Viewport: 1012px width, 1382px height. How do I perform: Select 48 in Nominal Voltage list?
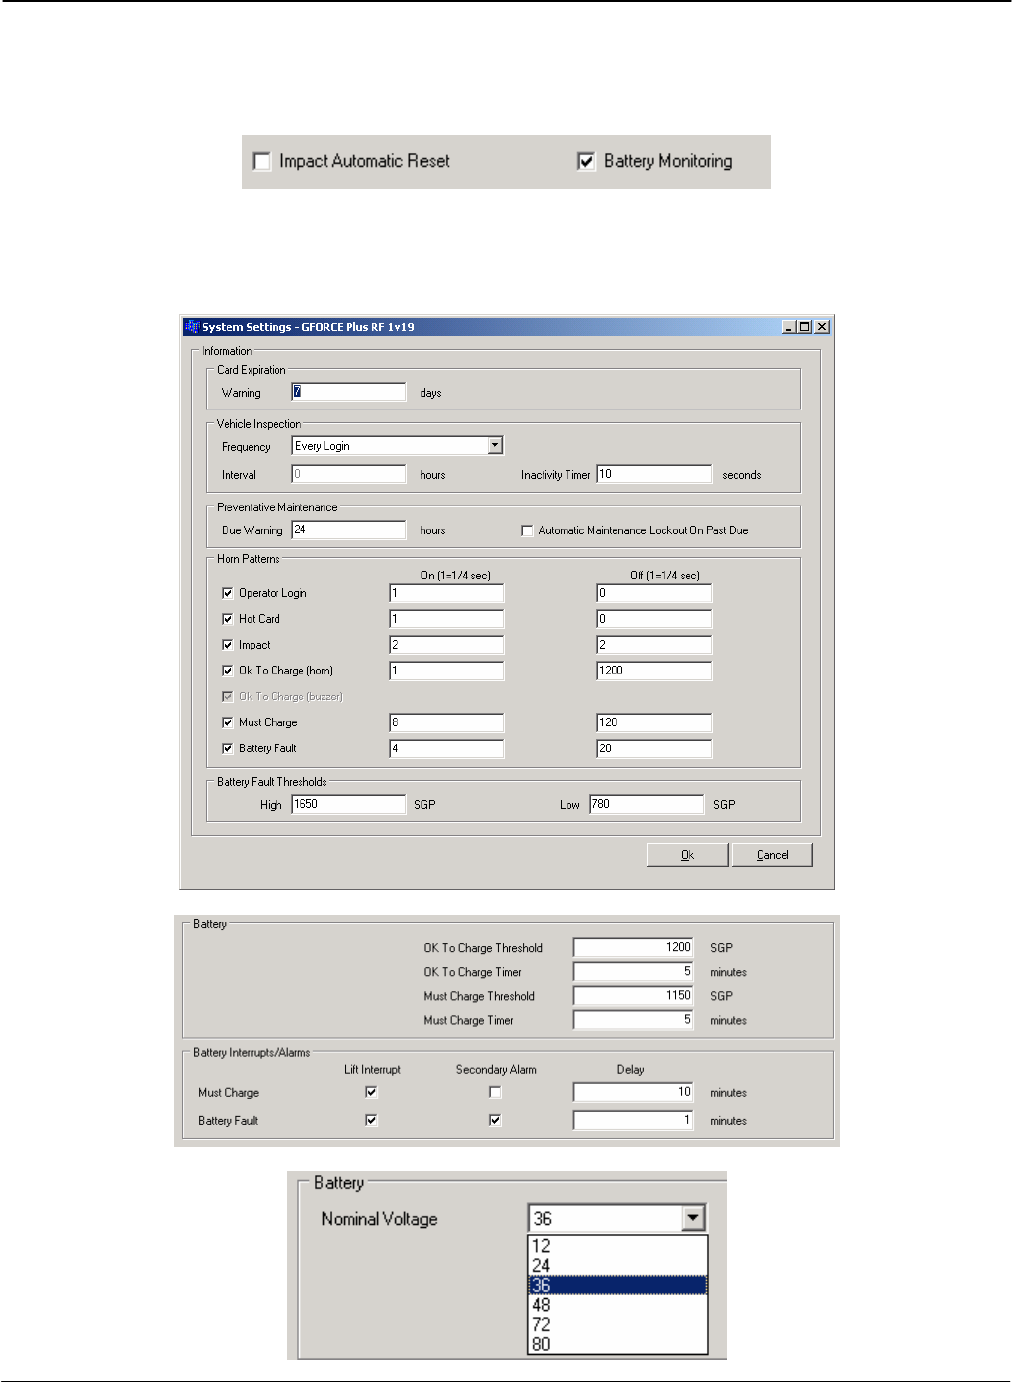(x=617, y=1305)
